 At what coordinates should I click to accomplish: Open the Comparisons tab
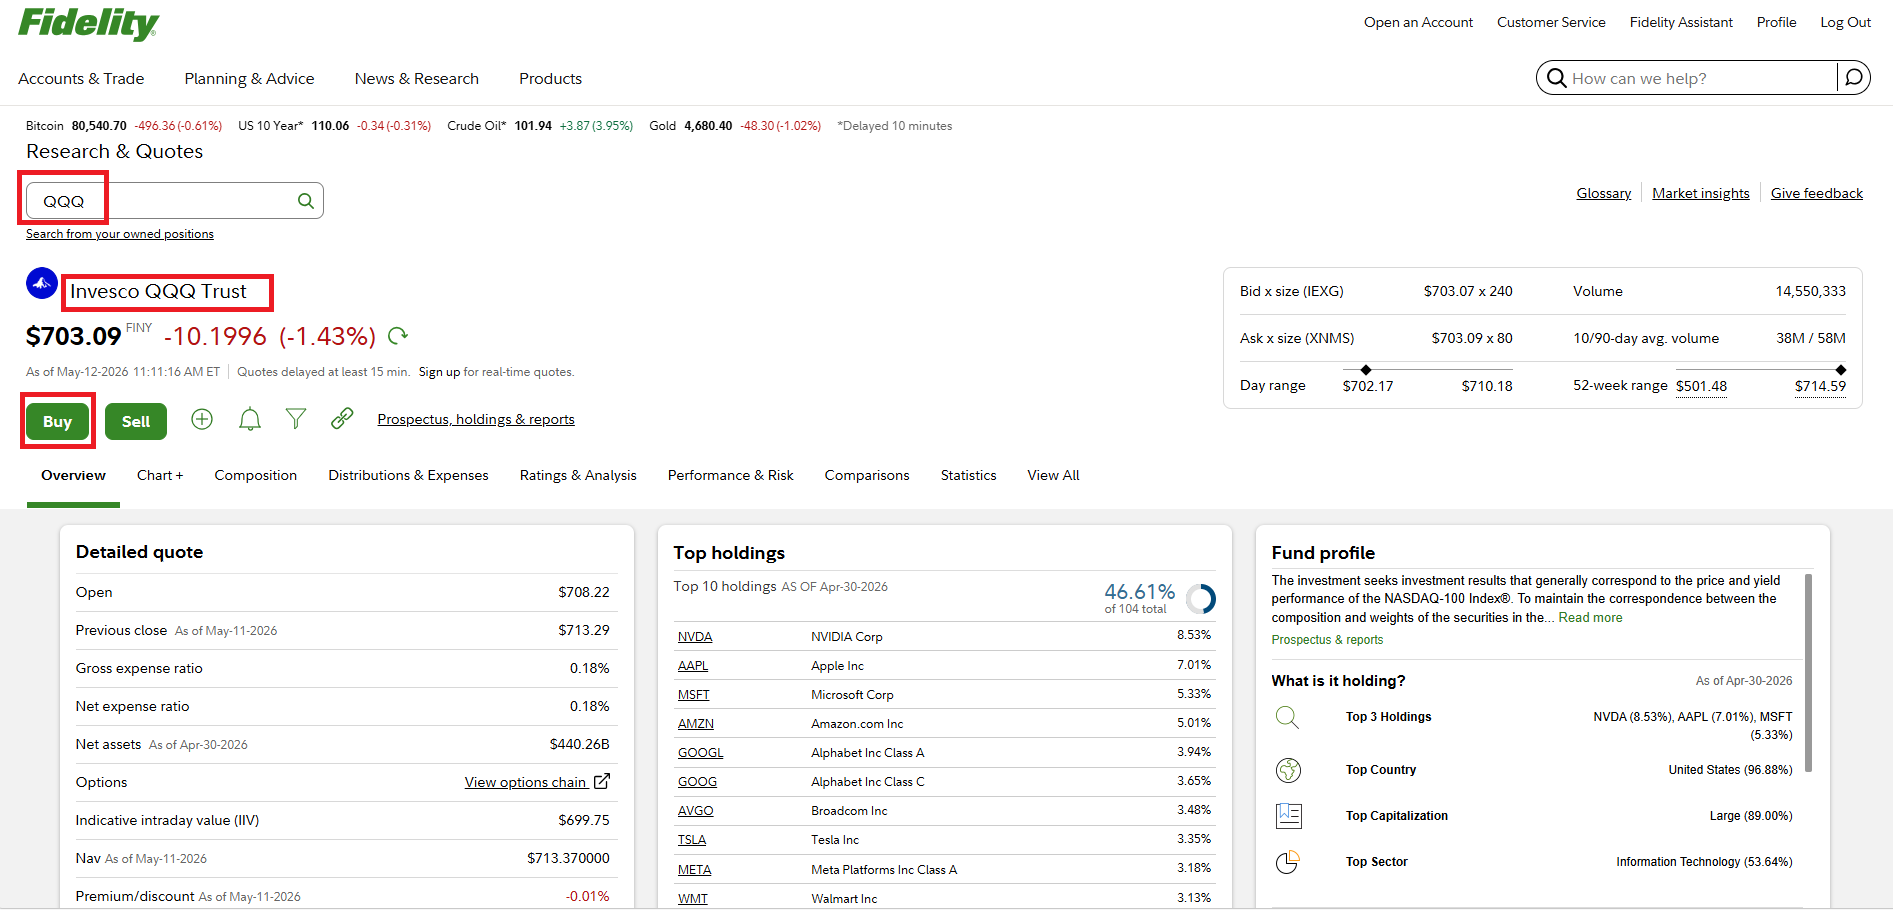point(867,475)
